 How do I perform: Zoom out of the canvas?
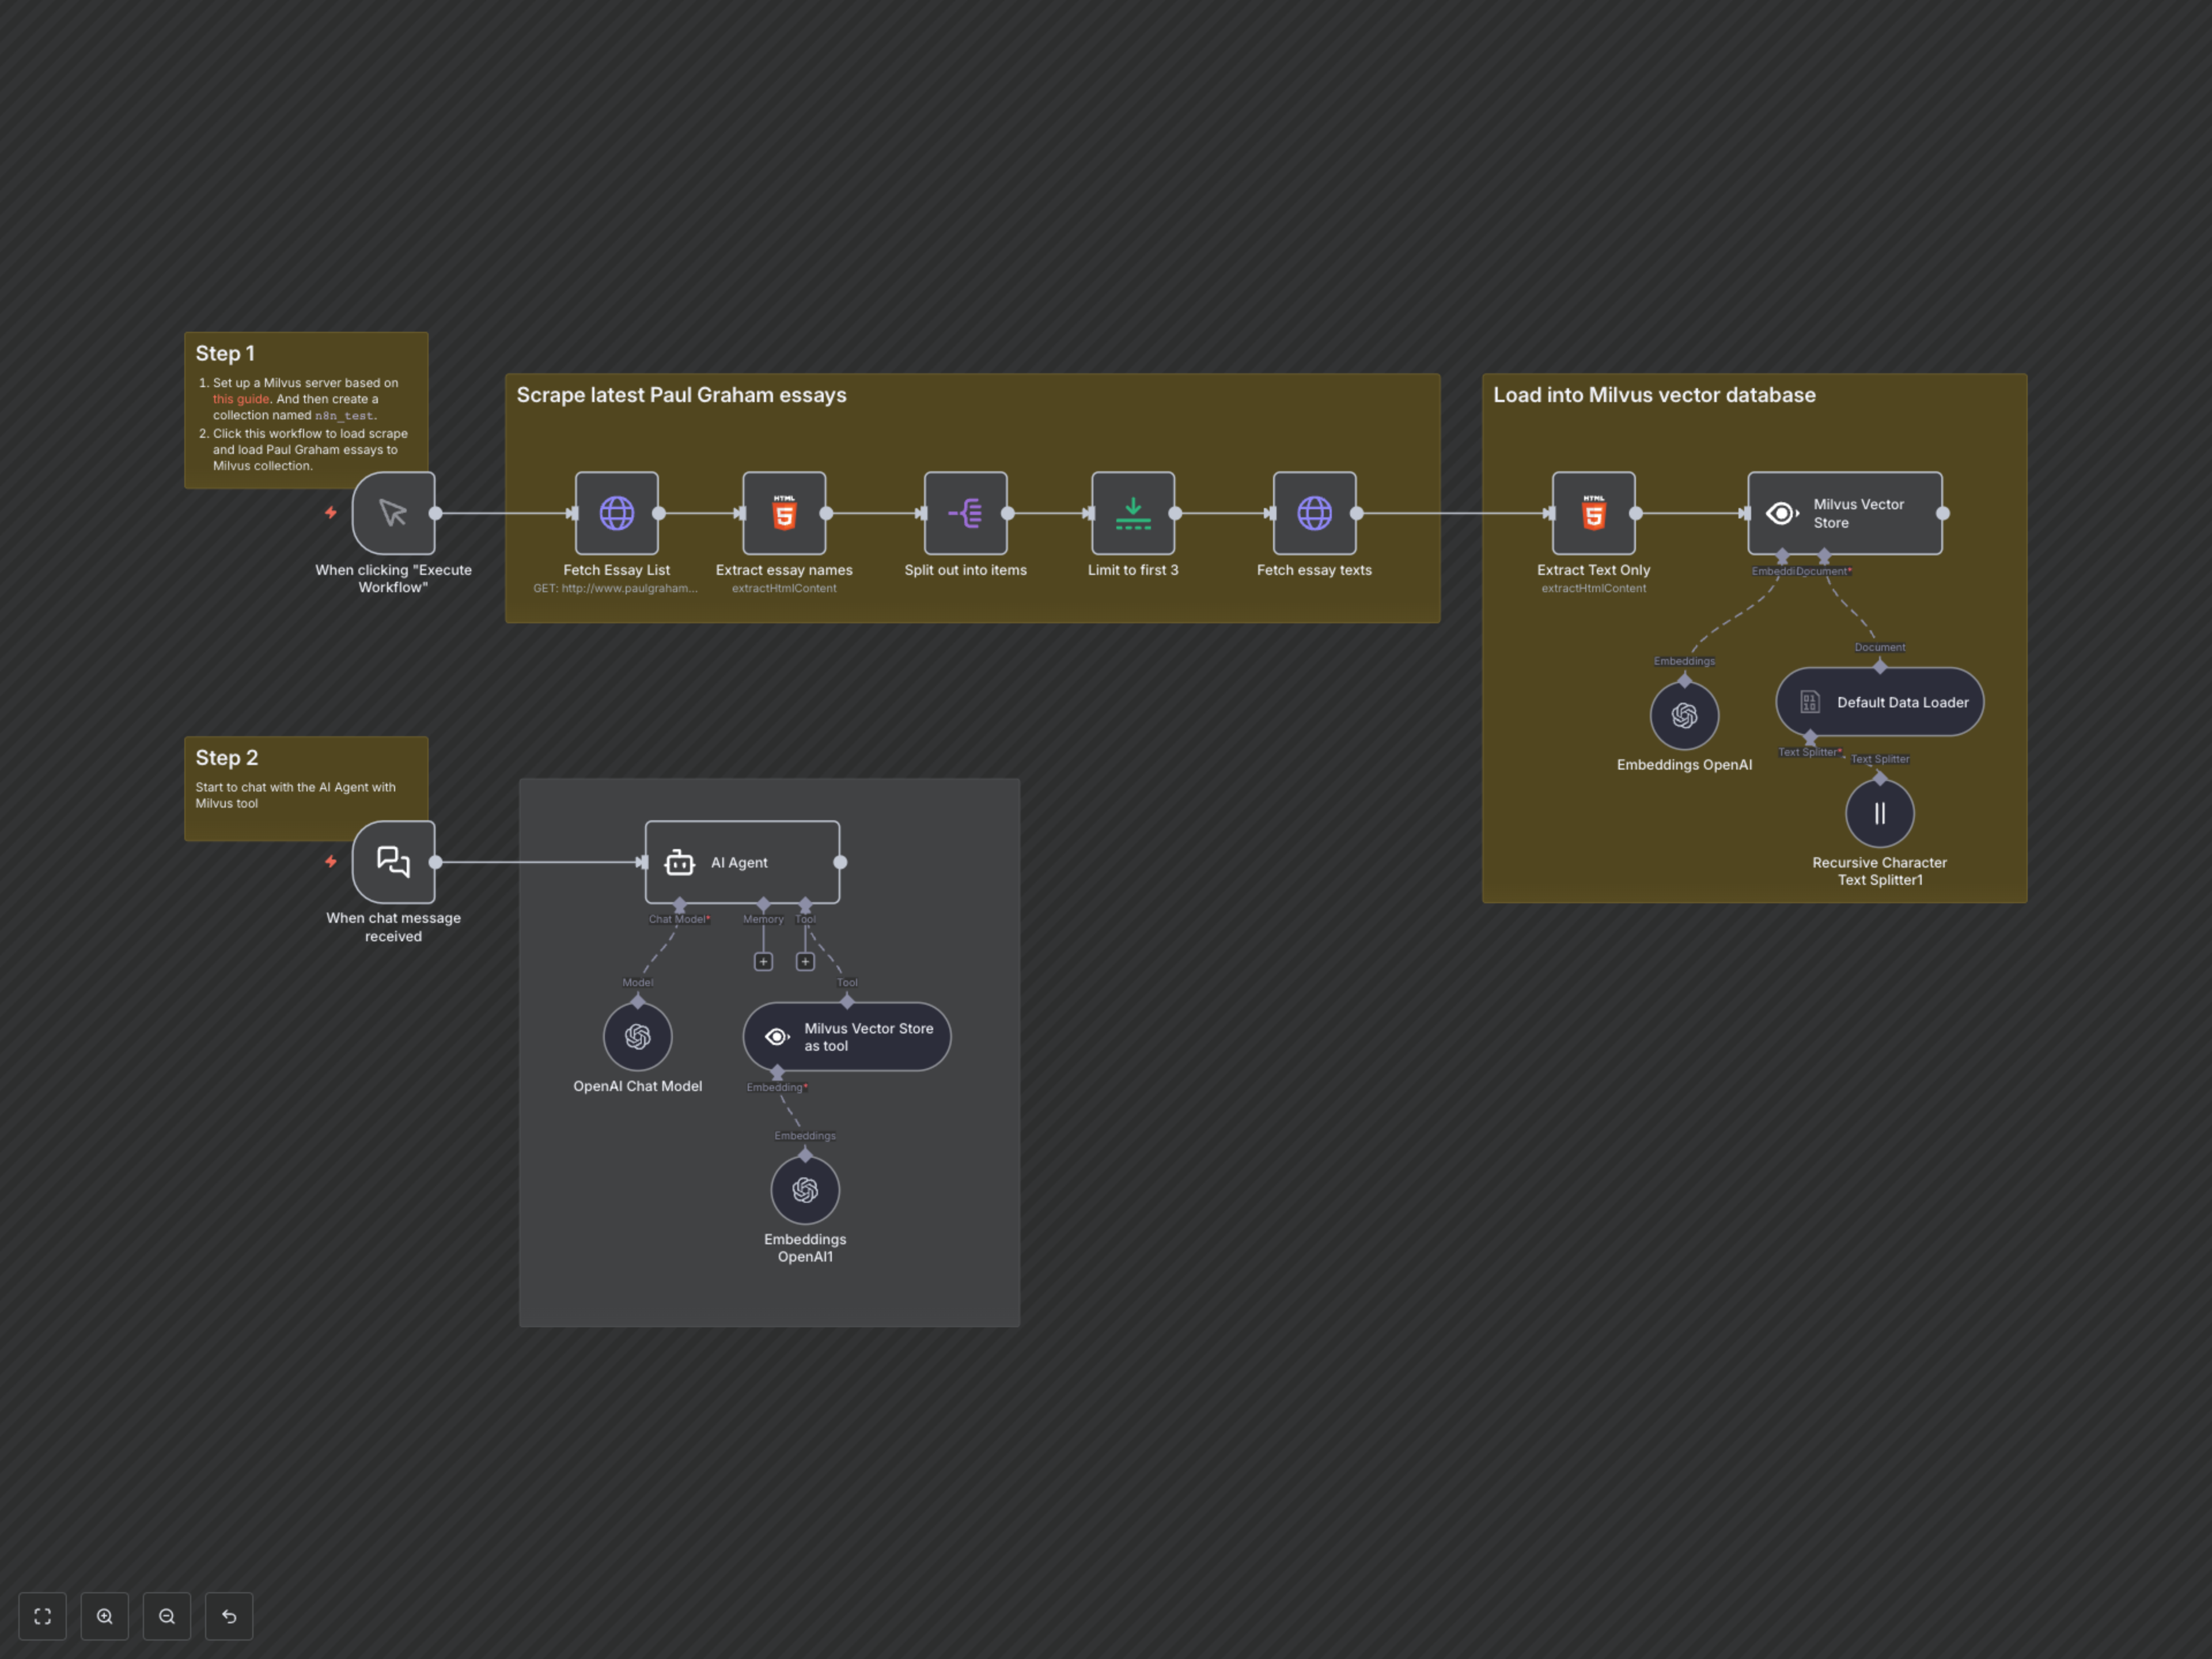(167, 1616)
